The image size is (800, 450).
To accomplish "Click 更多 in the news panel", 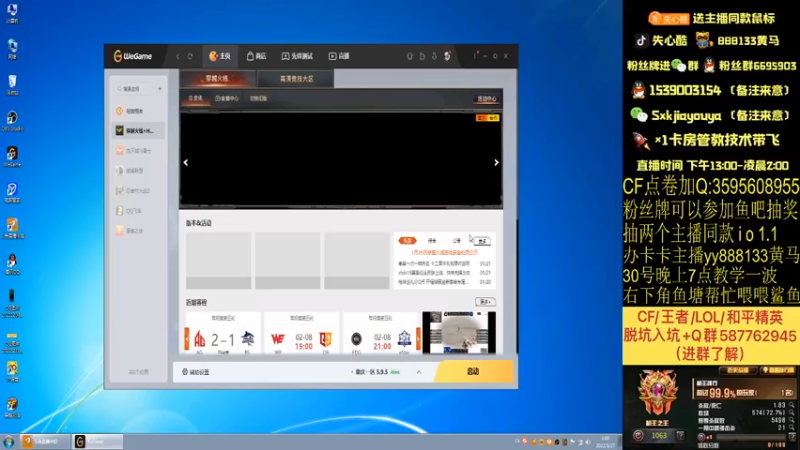I will tap(482, 241).
